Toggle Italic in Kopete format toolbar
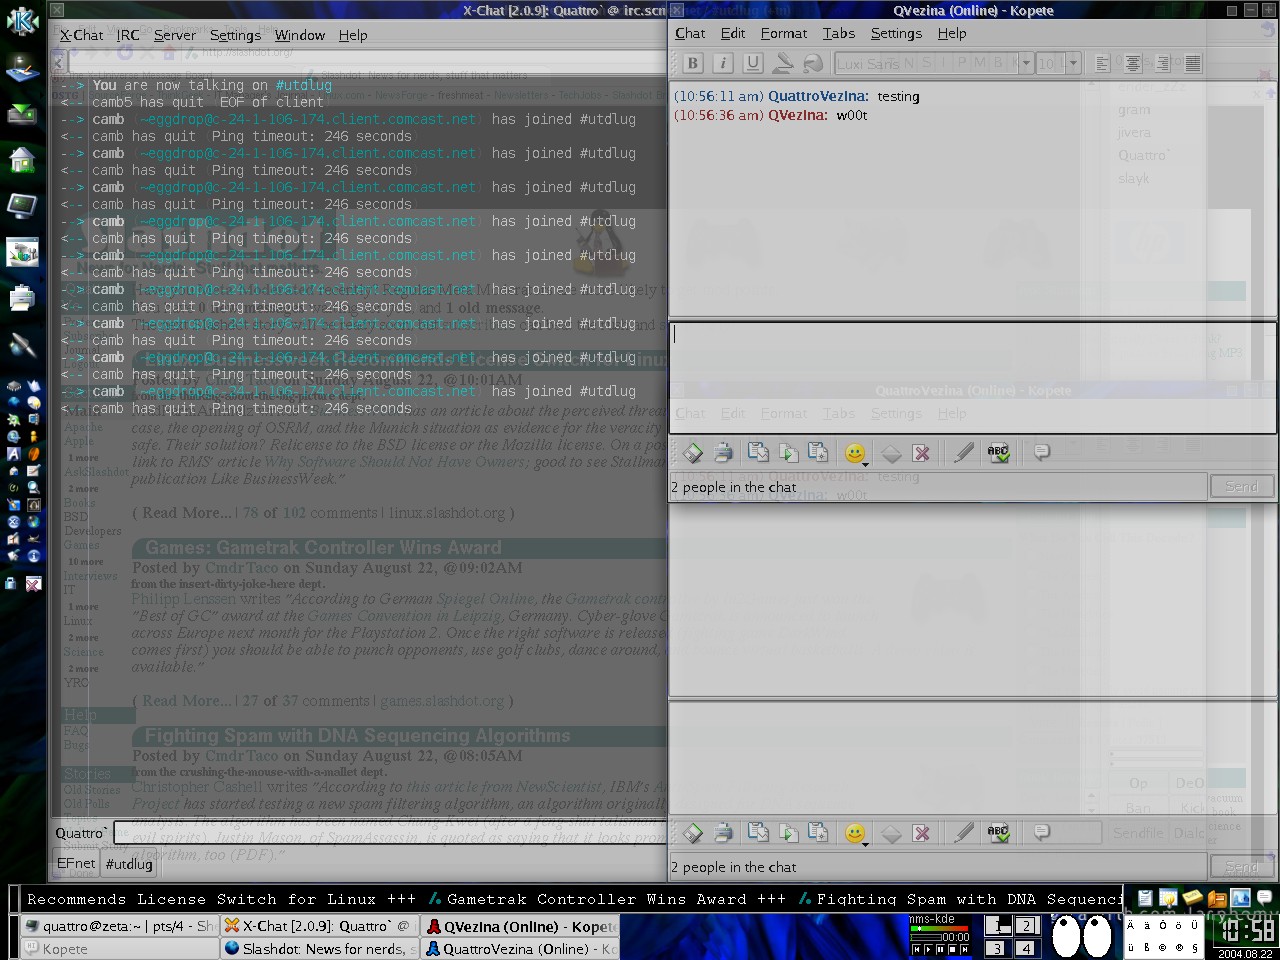1280x960 pixels. (x=723, y=63)
